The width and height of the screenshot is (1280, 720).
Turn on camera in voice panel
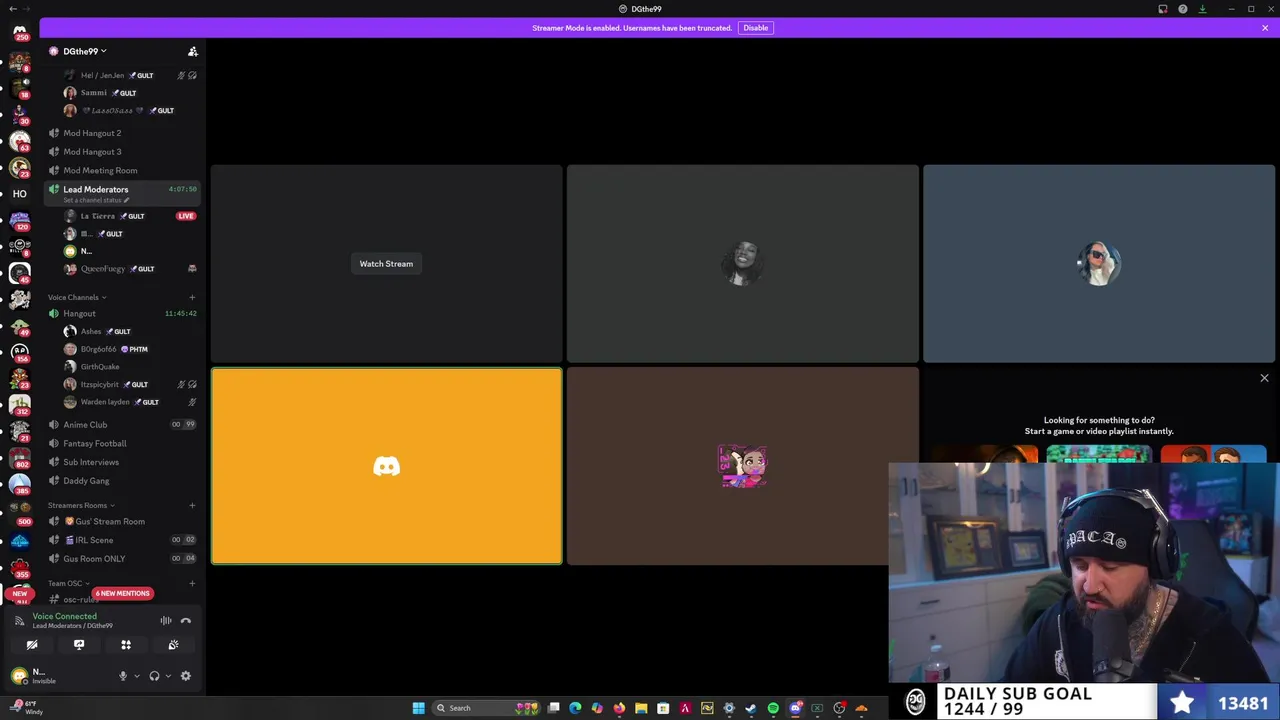(x=32, y=645)
